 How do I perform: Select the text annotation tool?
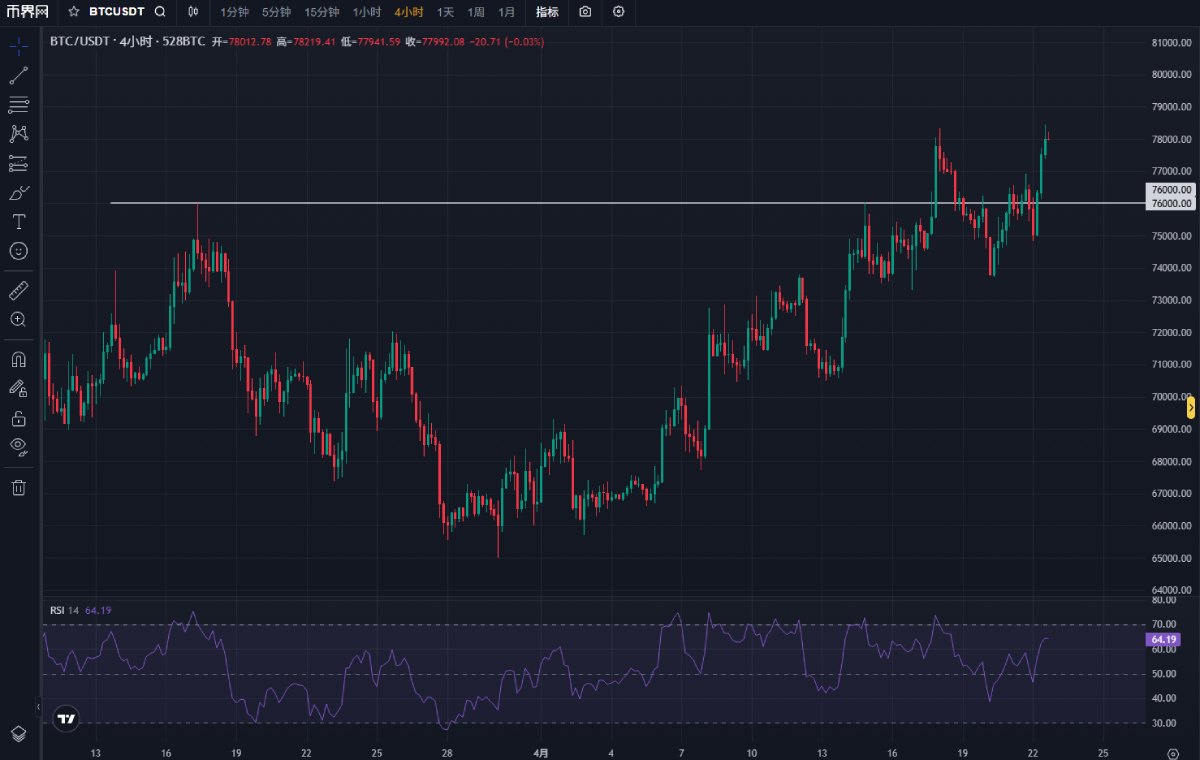[18, 221]
